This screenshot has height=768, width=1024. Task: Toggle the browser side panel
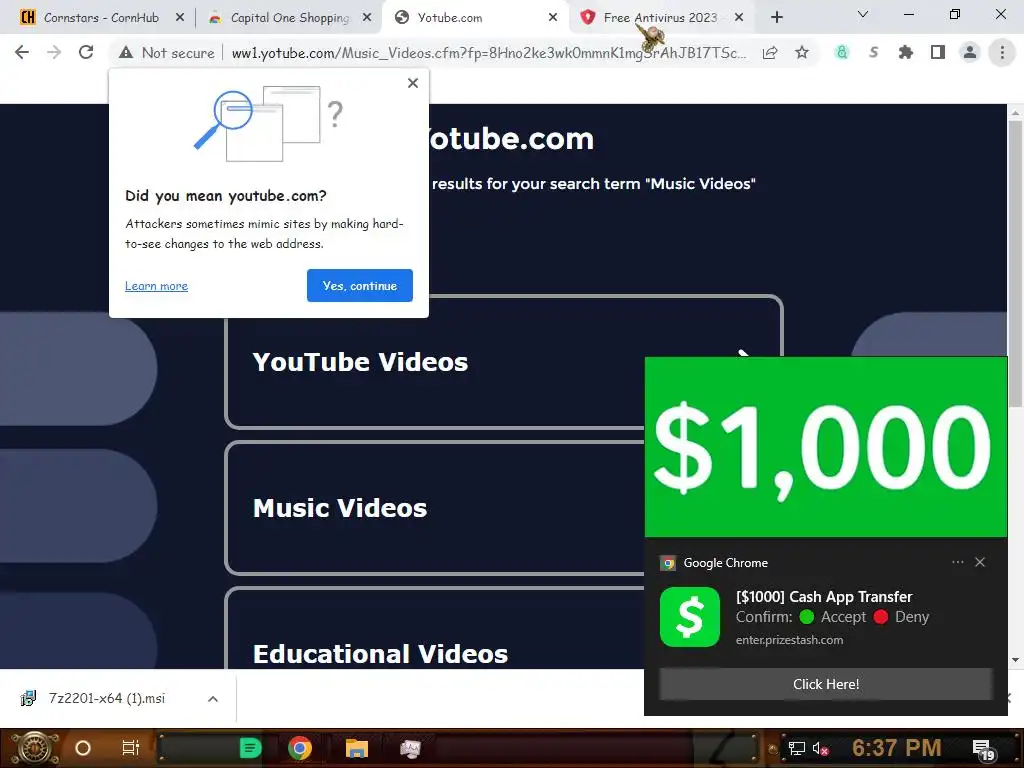click(938, 52)
